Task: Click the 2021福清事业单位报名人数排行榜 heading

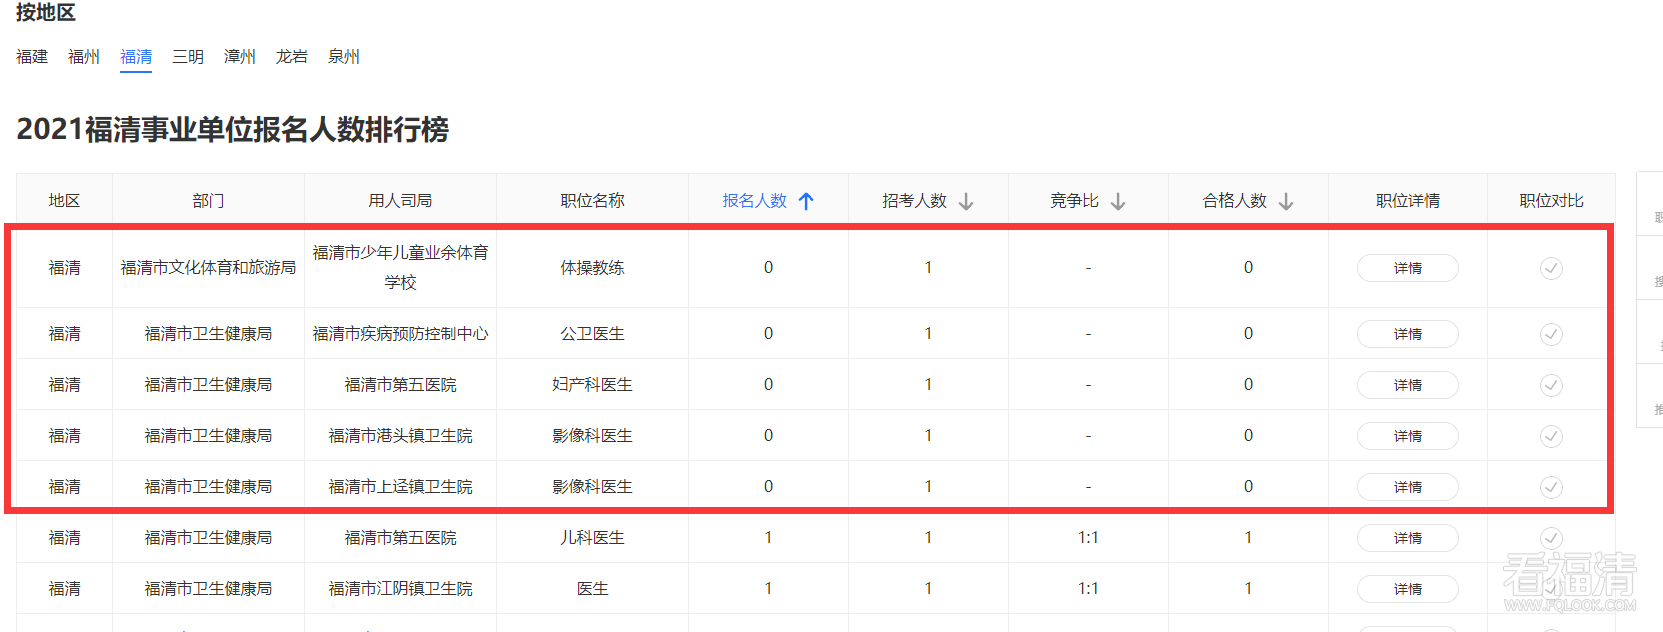Action: (233, 130)
